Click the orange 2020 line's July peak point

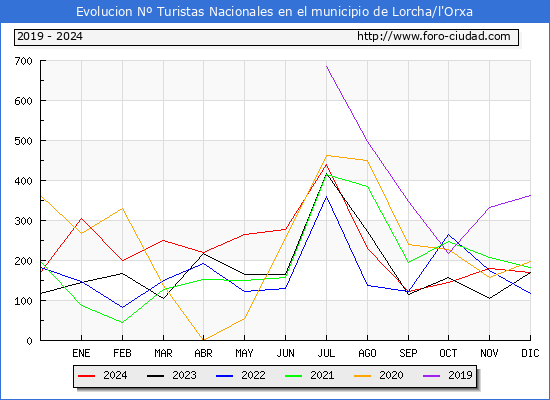coord(327,155)
